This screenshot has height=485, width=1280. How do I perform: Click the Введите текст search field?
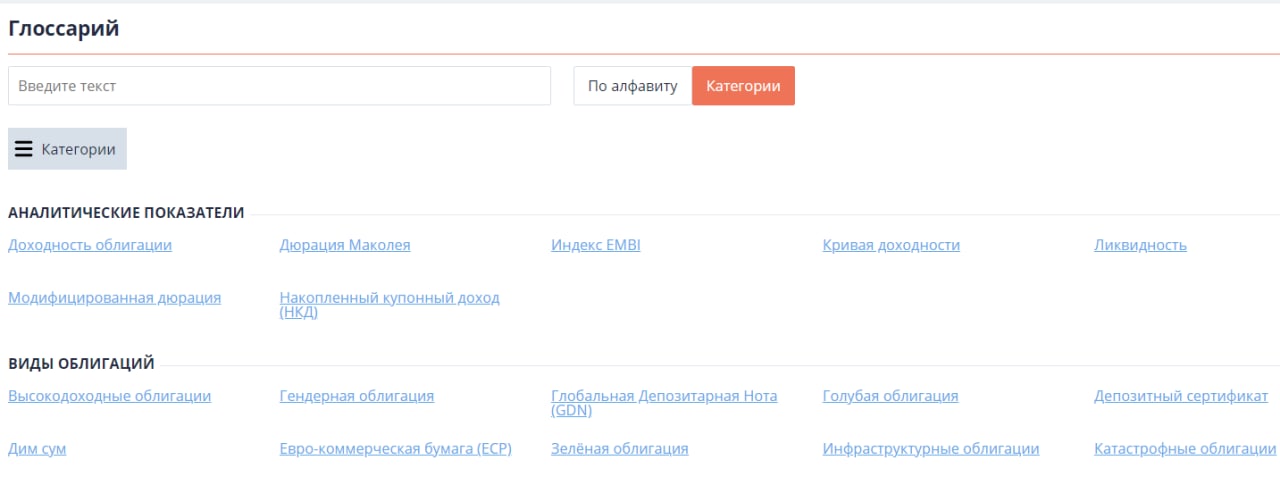click(279, 86)
